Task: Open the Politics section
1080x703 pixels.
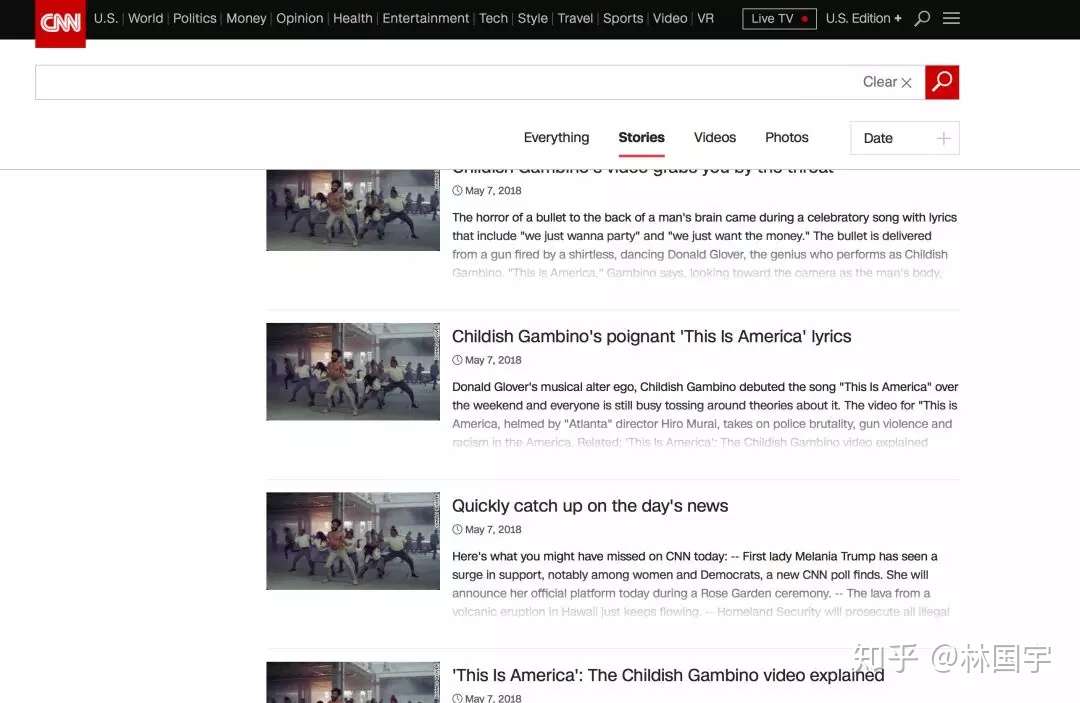Action: click(194, 19)
